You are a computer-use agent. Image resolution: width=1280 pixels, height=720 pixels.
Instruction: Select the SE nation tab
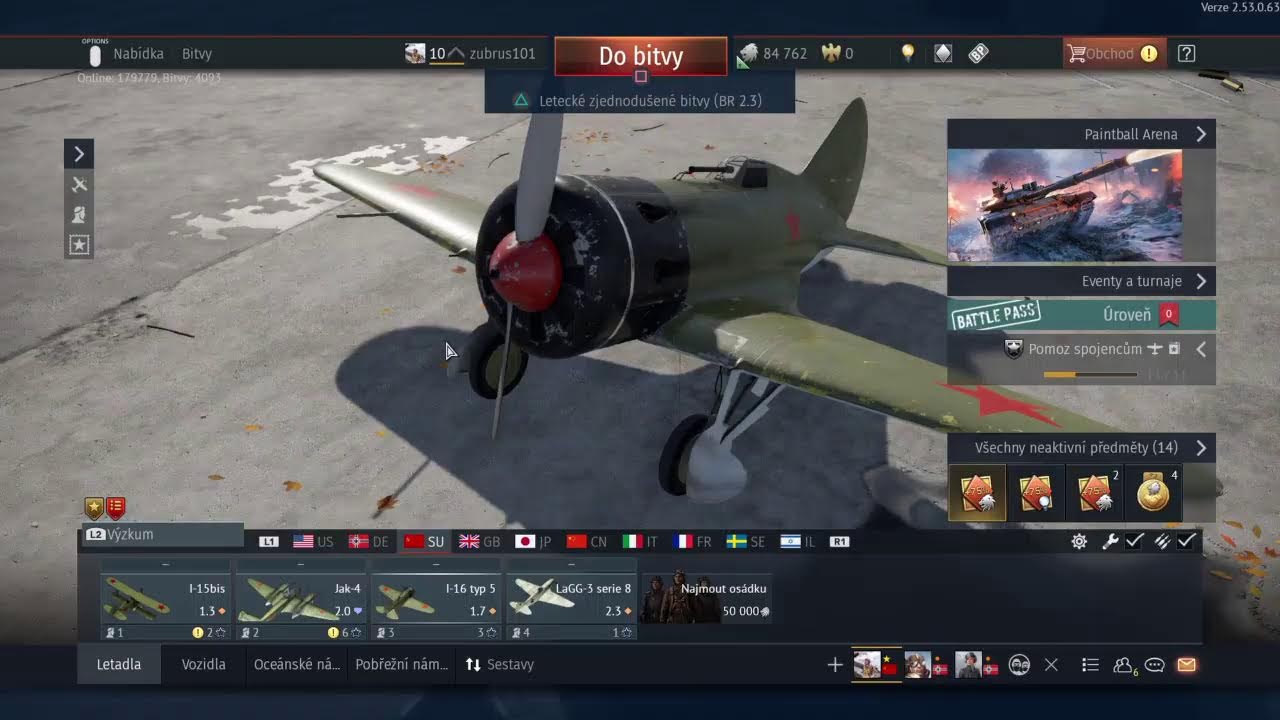coord(745,541)
